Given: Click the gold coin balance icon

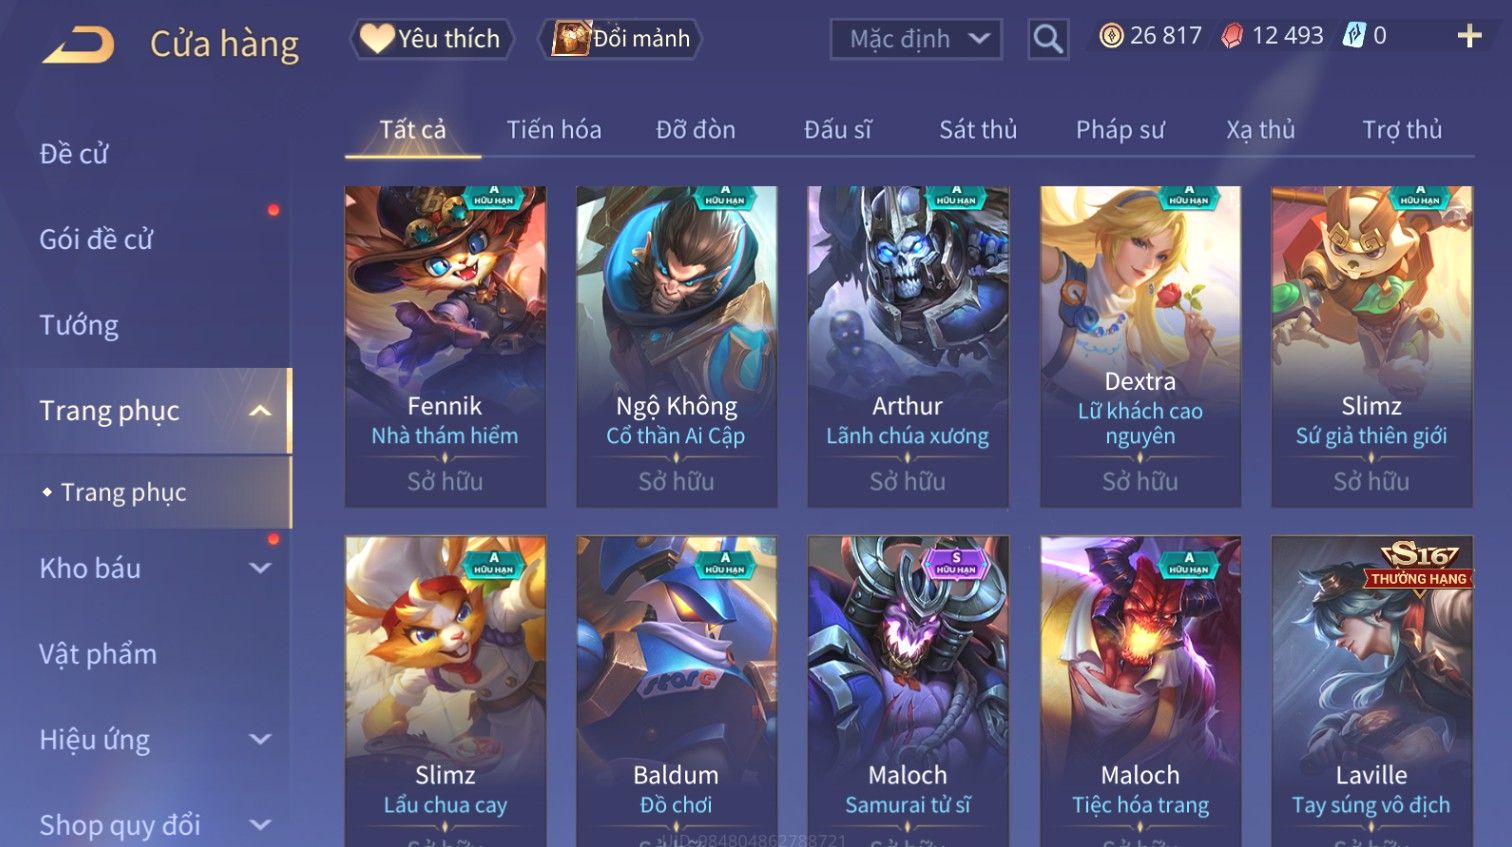Looking at the screenshot, I should pyautogui.click(x=1111, y=36).
